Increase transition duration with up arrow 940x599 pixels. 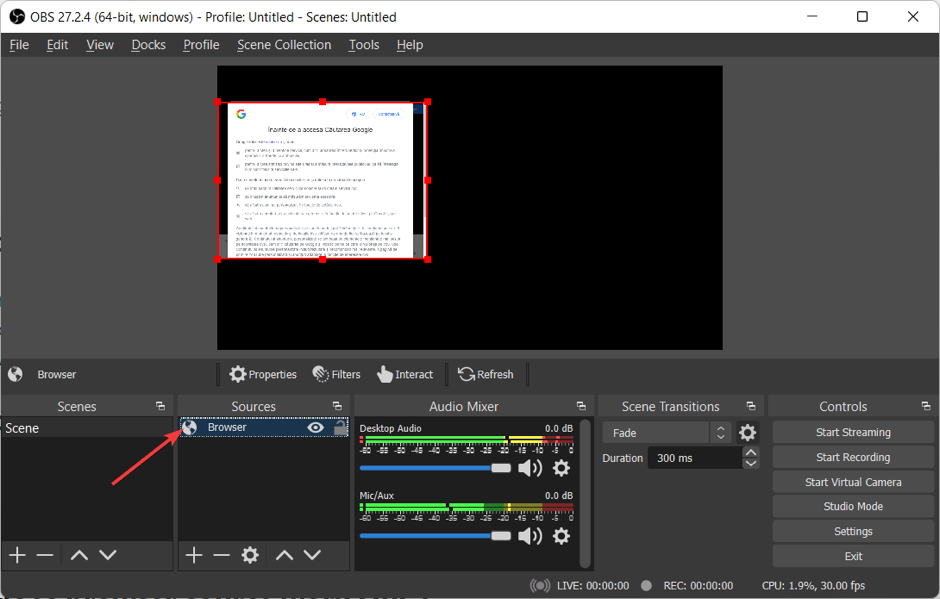tap(751, 452)
